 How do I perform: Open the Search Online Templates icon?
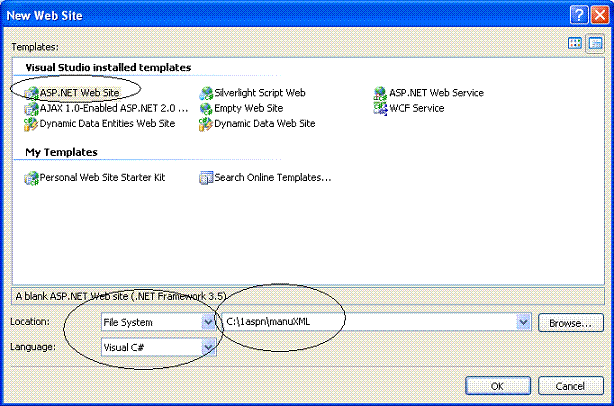coord(206,178)
